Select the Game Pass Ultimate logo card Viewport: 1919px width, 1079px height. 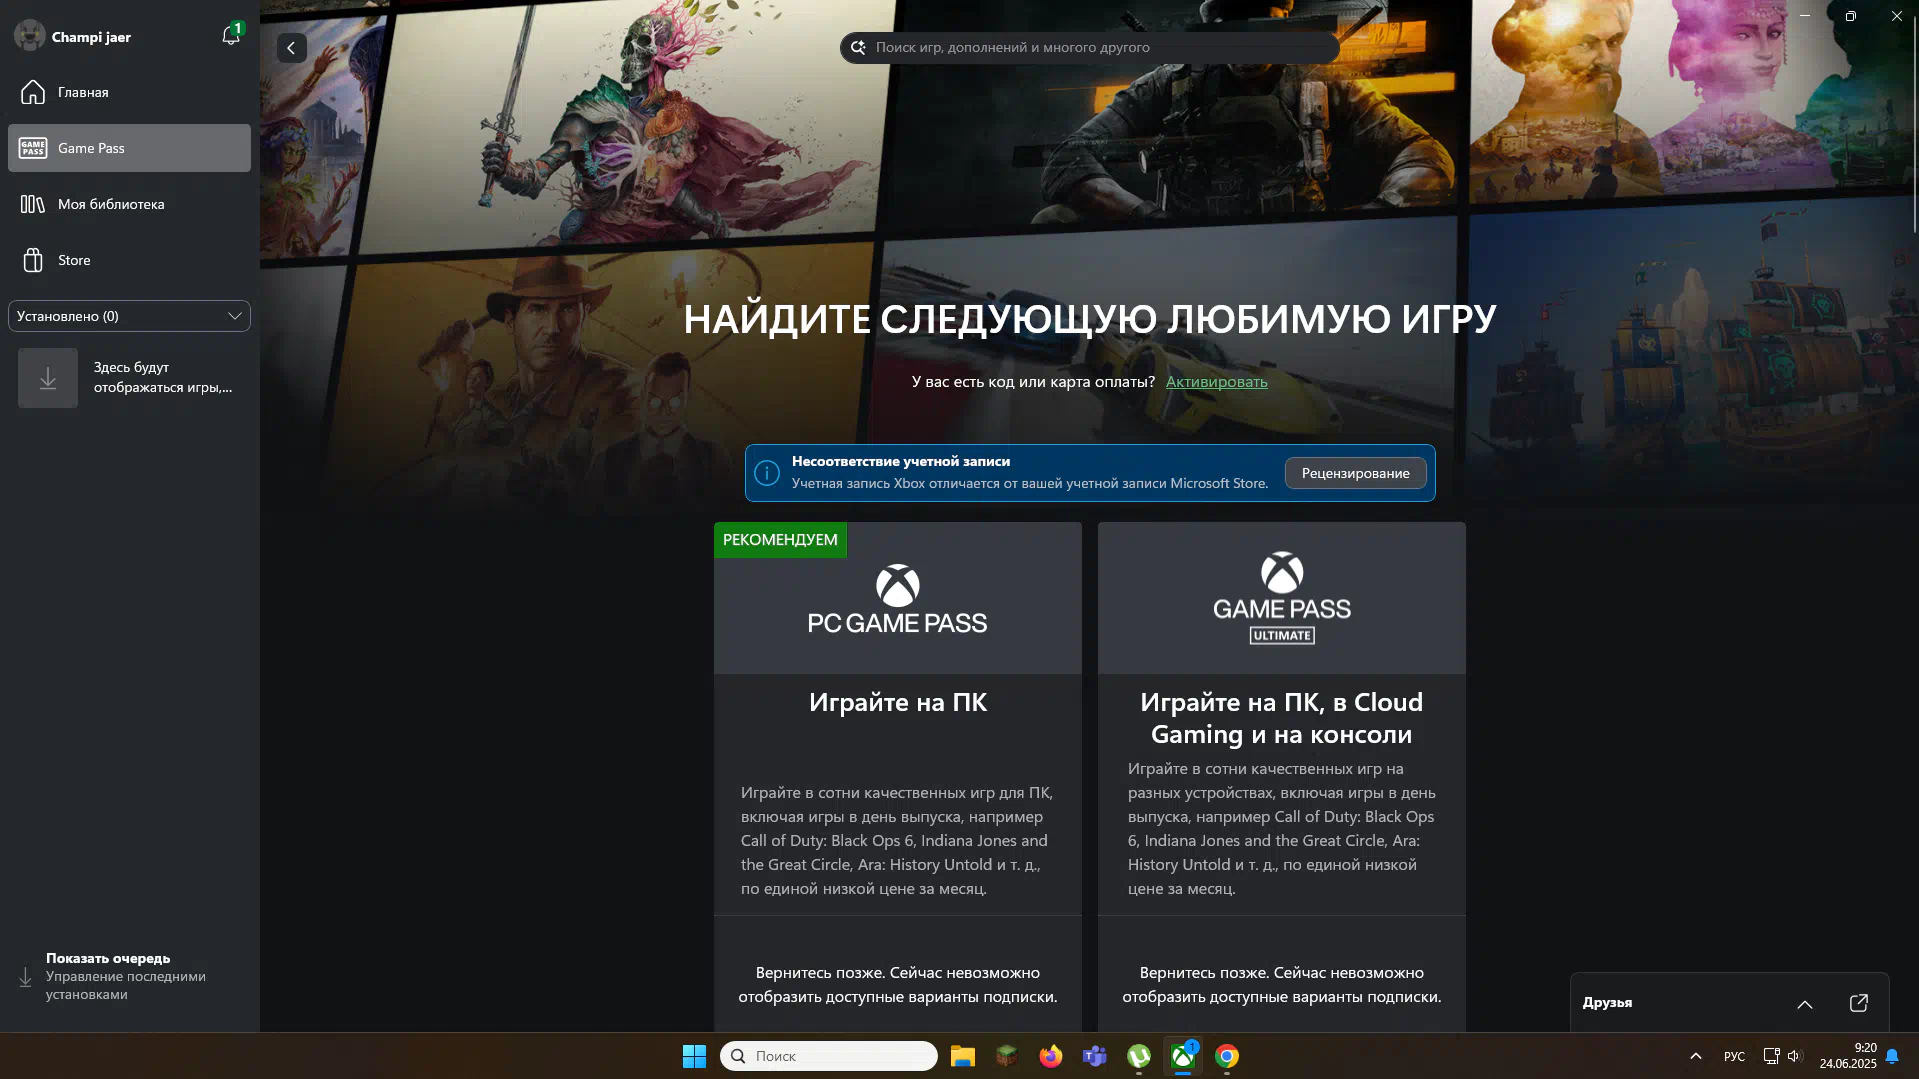1281,598
